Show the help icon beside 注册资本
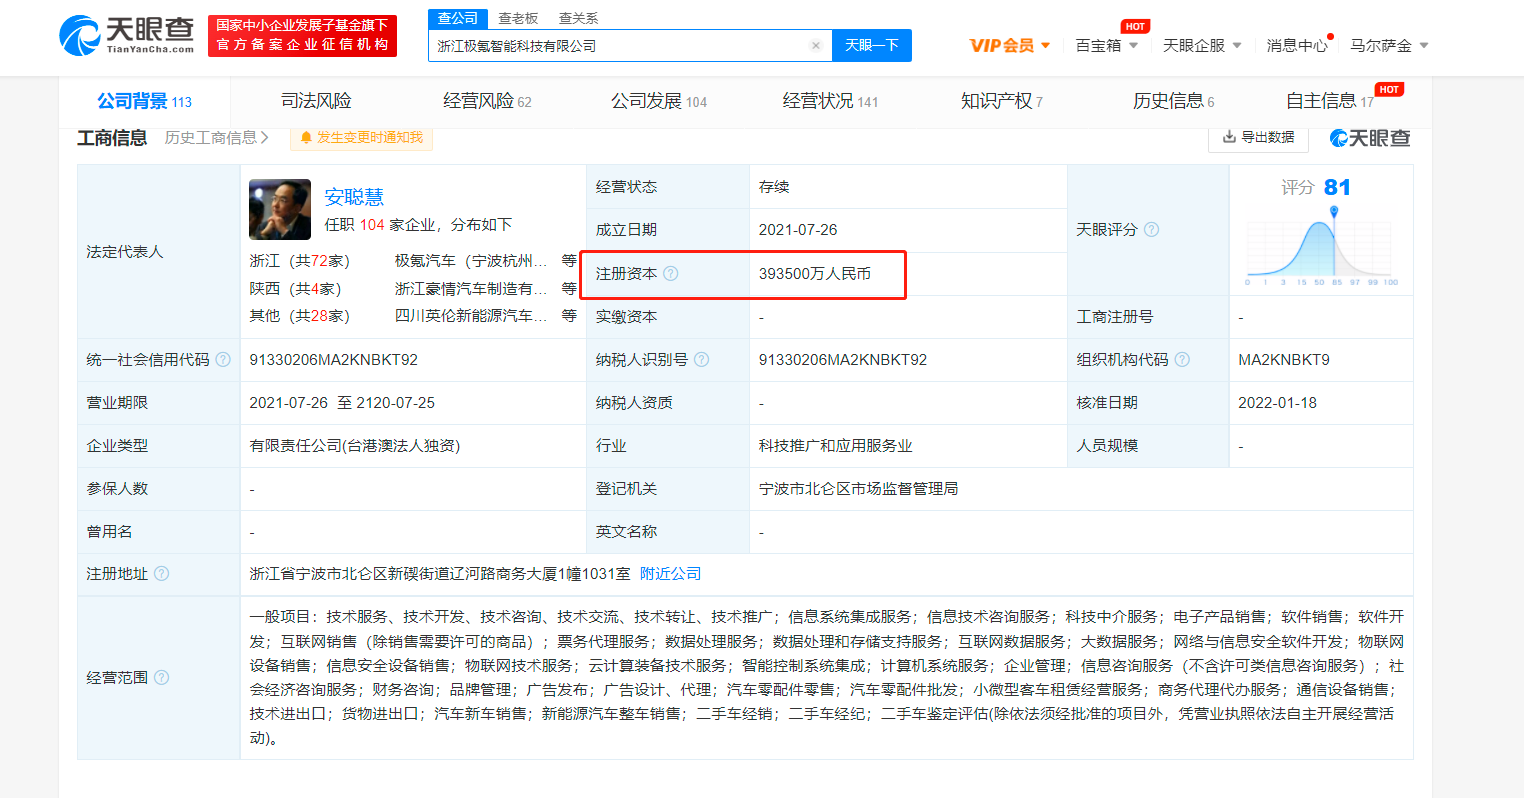 671,273
